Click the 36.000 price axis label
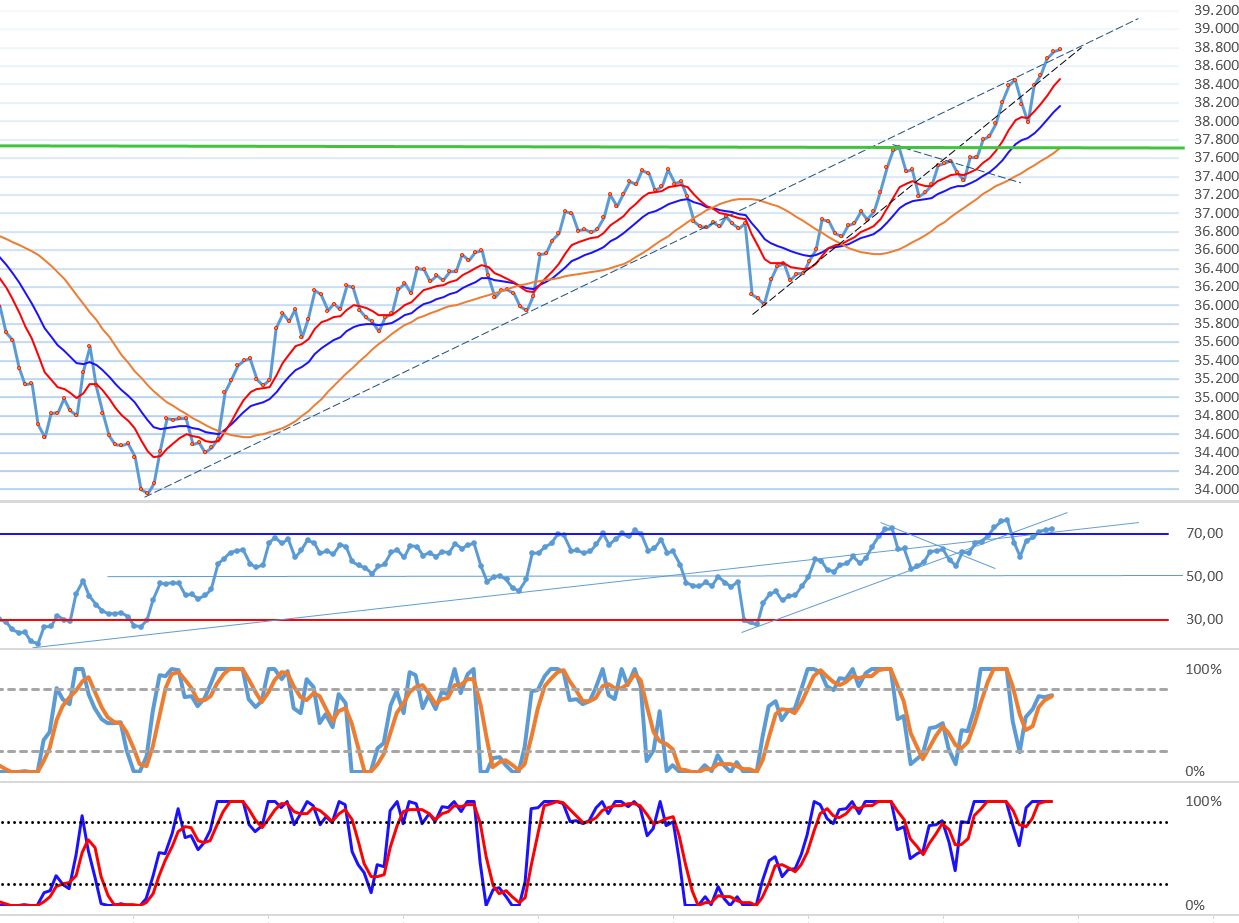 pyautogui.click(x=1218, y=305)
